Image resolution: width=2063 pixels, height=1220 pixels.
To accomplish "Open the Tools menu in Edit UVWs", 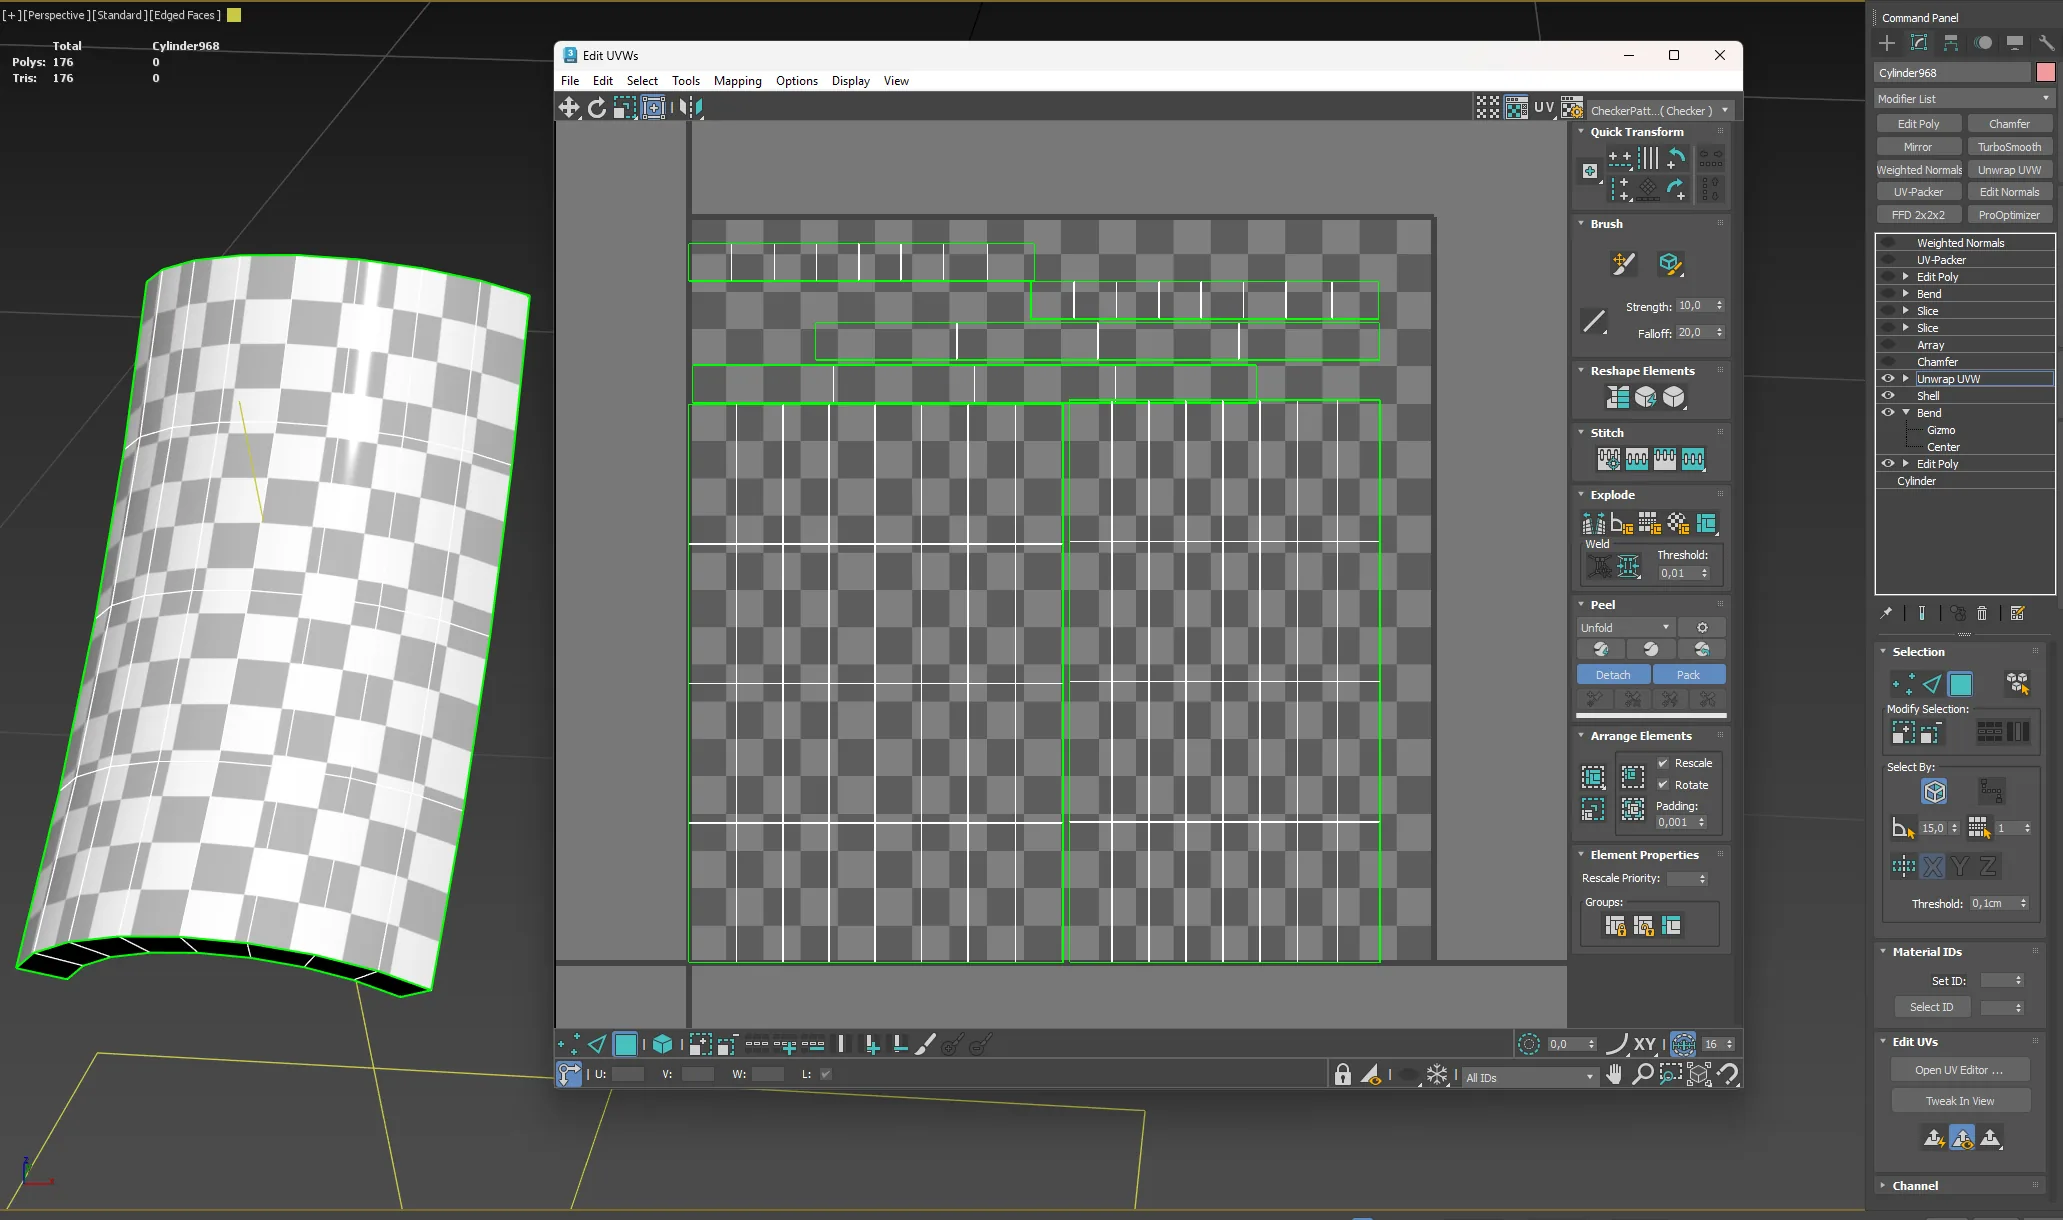I will [685, 81].
